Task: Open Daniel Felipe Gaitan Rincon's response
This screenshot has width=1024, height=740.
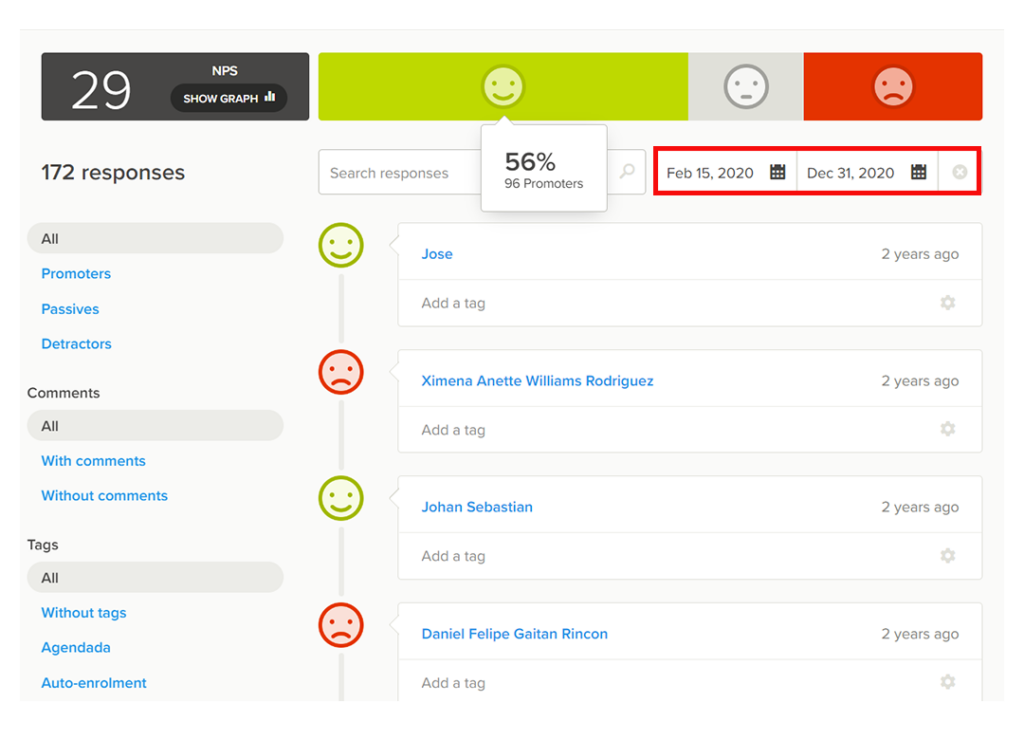Action: tap(514, 634)
